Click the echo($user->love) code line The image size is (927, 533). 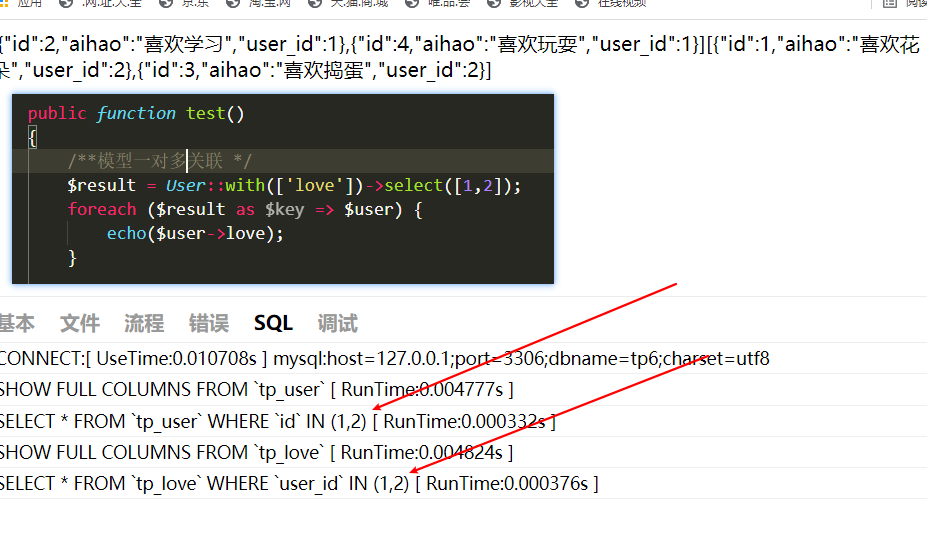(195, 233)
